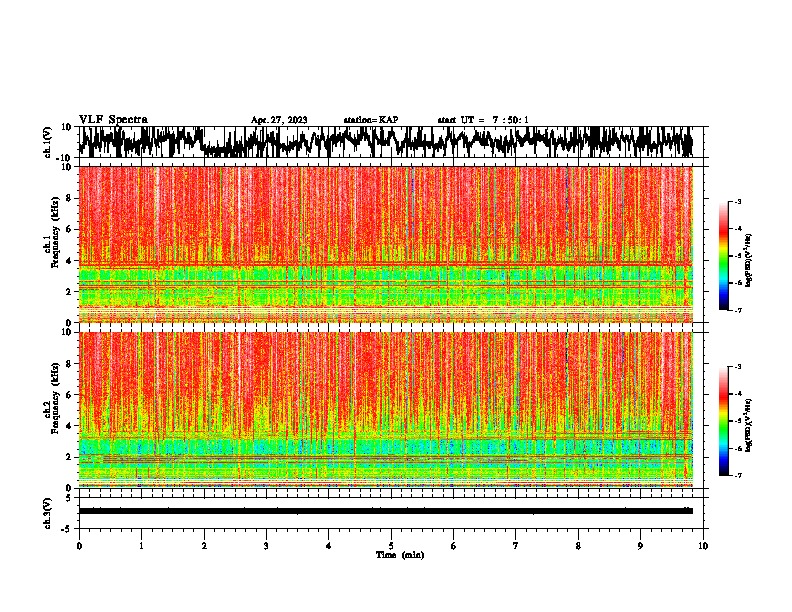Click the 'start UT = 7:50:1' text
Viewport: 792px width, 612px height.
483,120
